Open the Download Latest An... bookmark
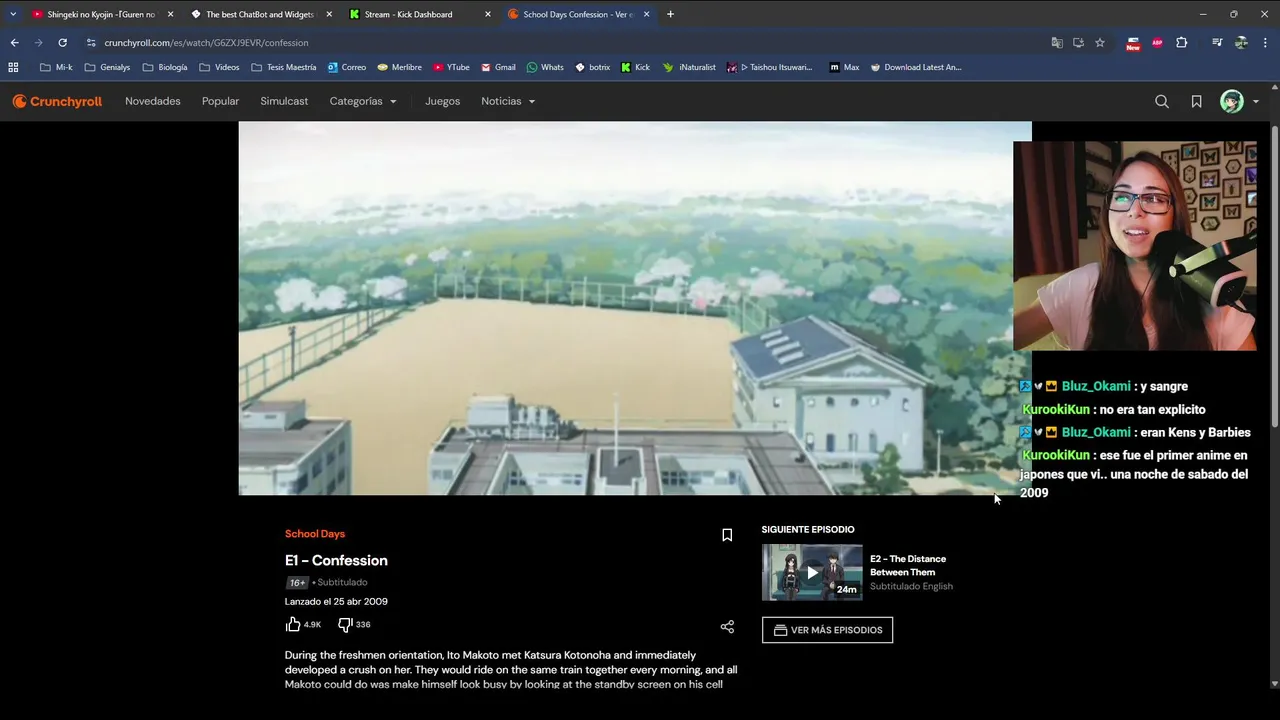1280x720 pixels. click(916, 67)
